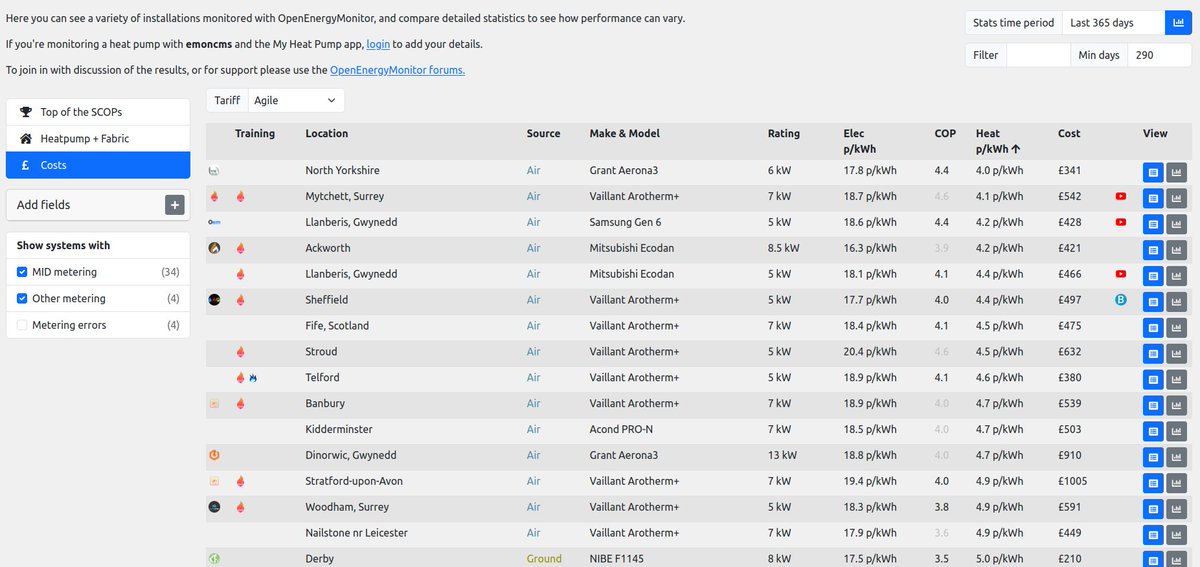Toggle the MID metering checkbox
The width and height of the screenshot is (1200, 567).
23,272
